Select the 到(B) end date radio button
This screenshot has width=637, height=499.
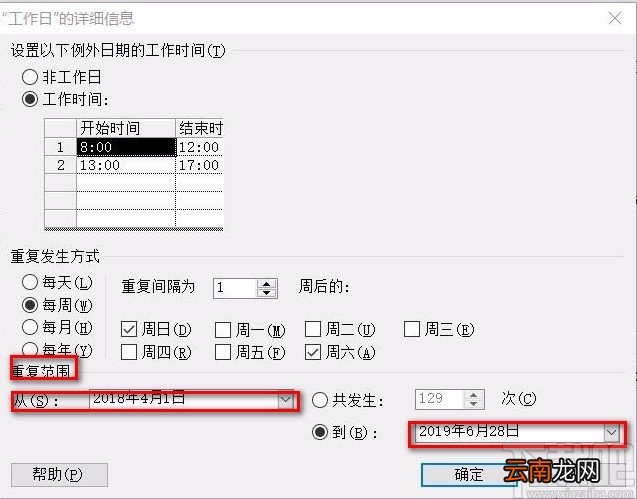coord(320,432)
